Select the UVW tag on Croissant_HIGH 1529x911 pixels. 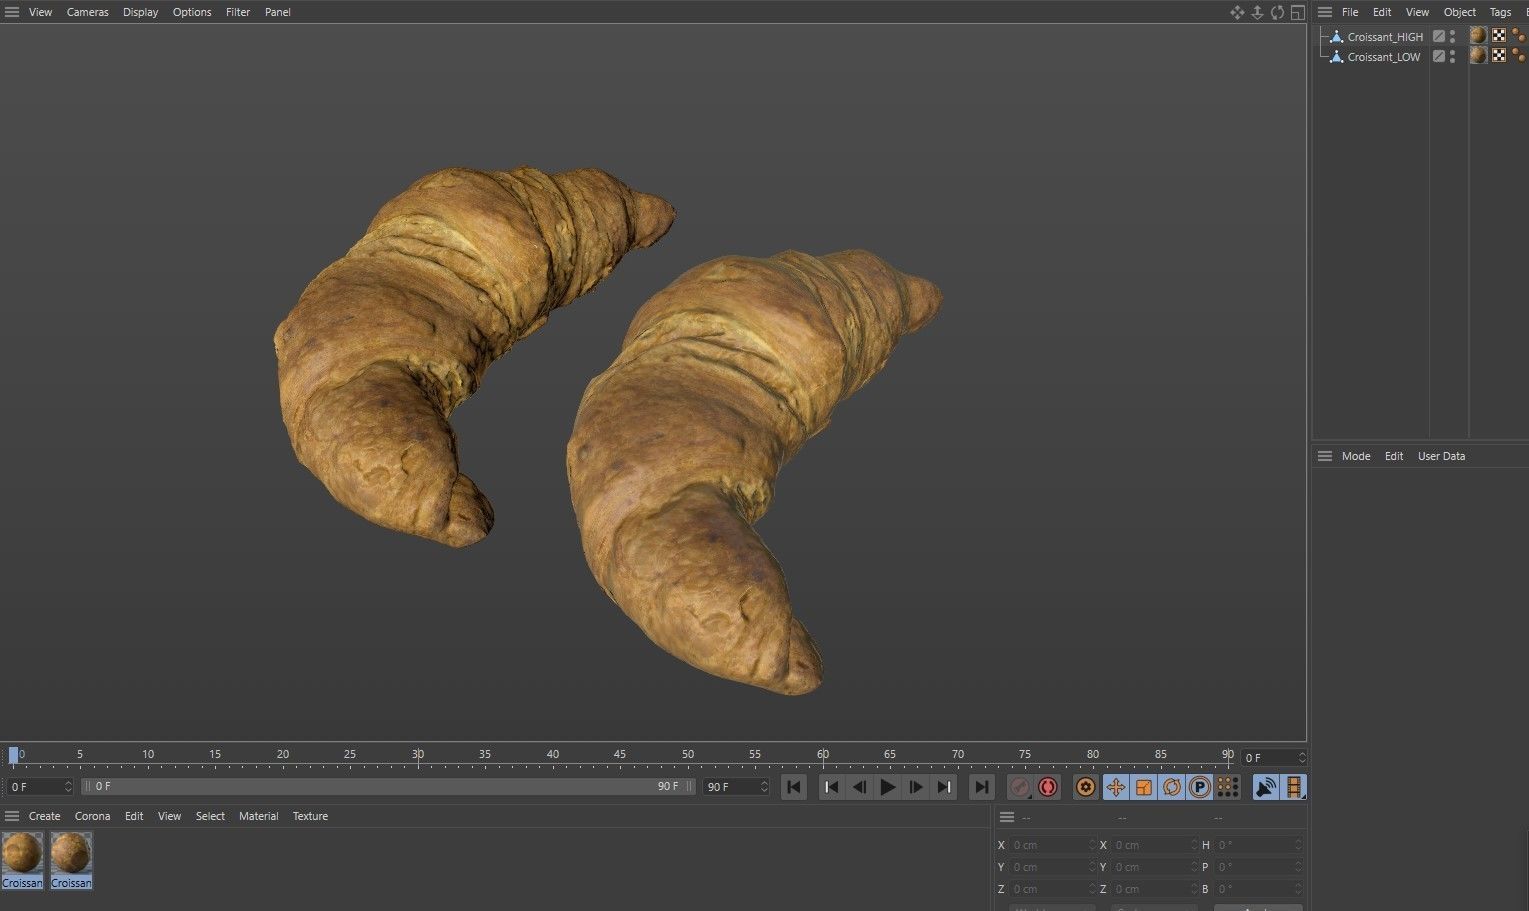tap(1499, 35)
